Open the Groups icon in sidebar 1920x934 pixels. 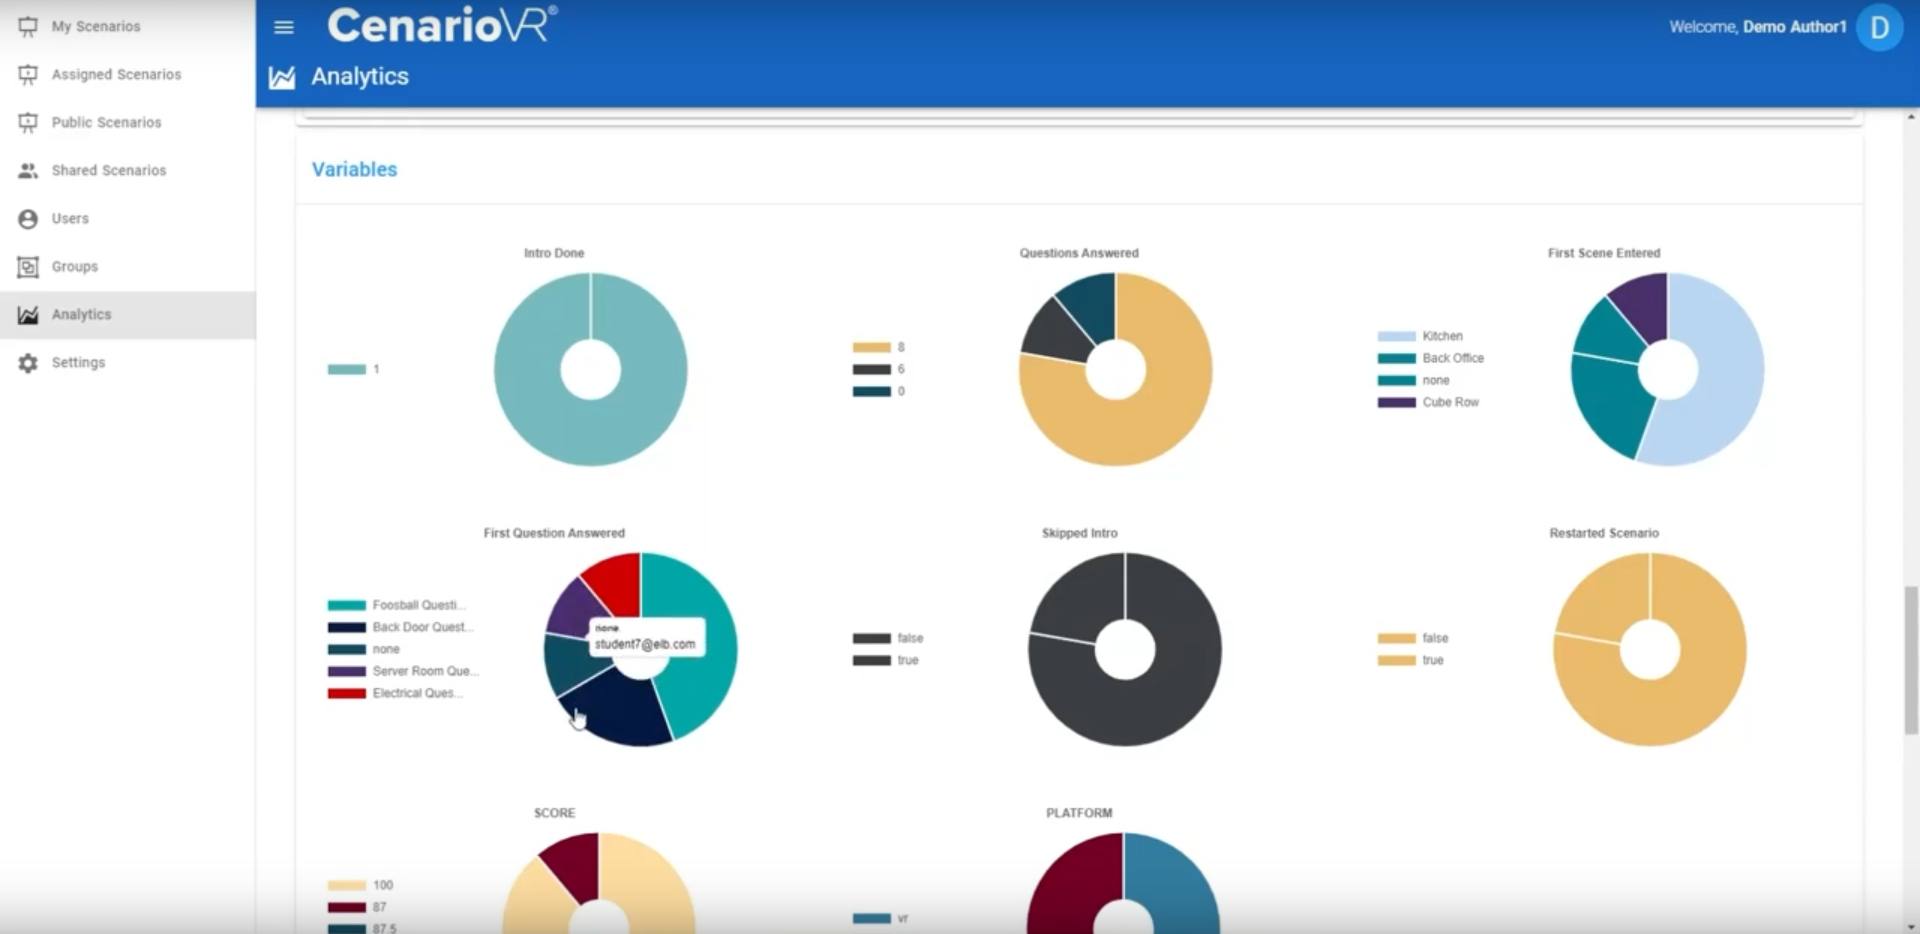click(28, 267)
